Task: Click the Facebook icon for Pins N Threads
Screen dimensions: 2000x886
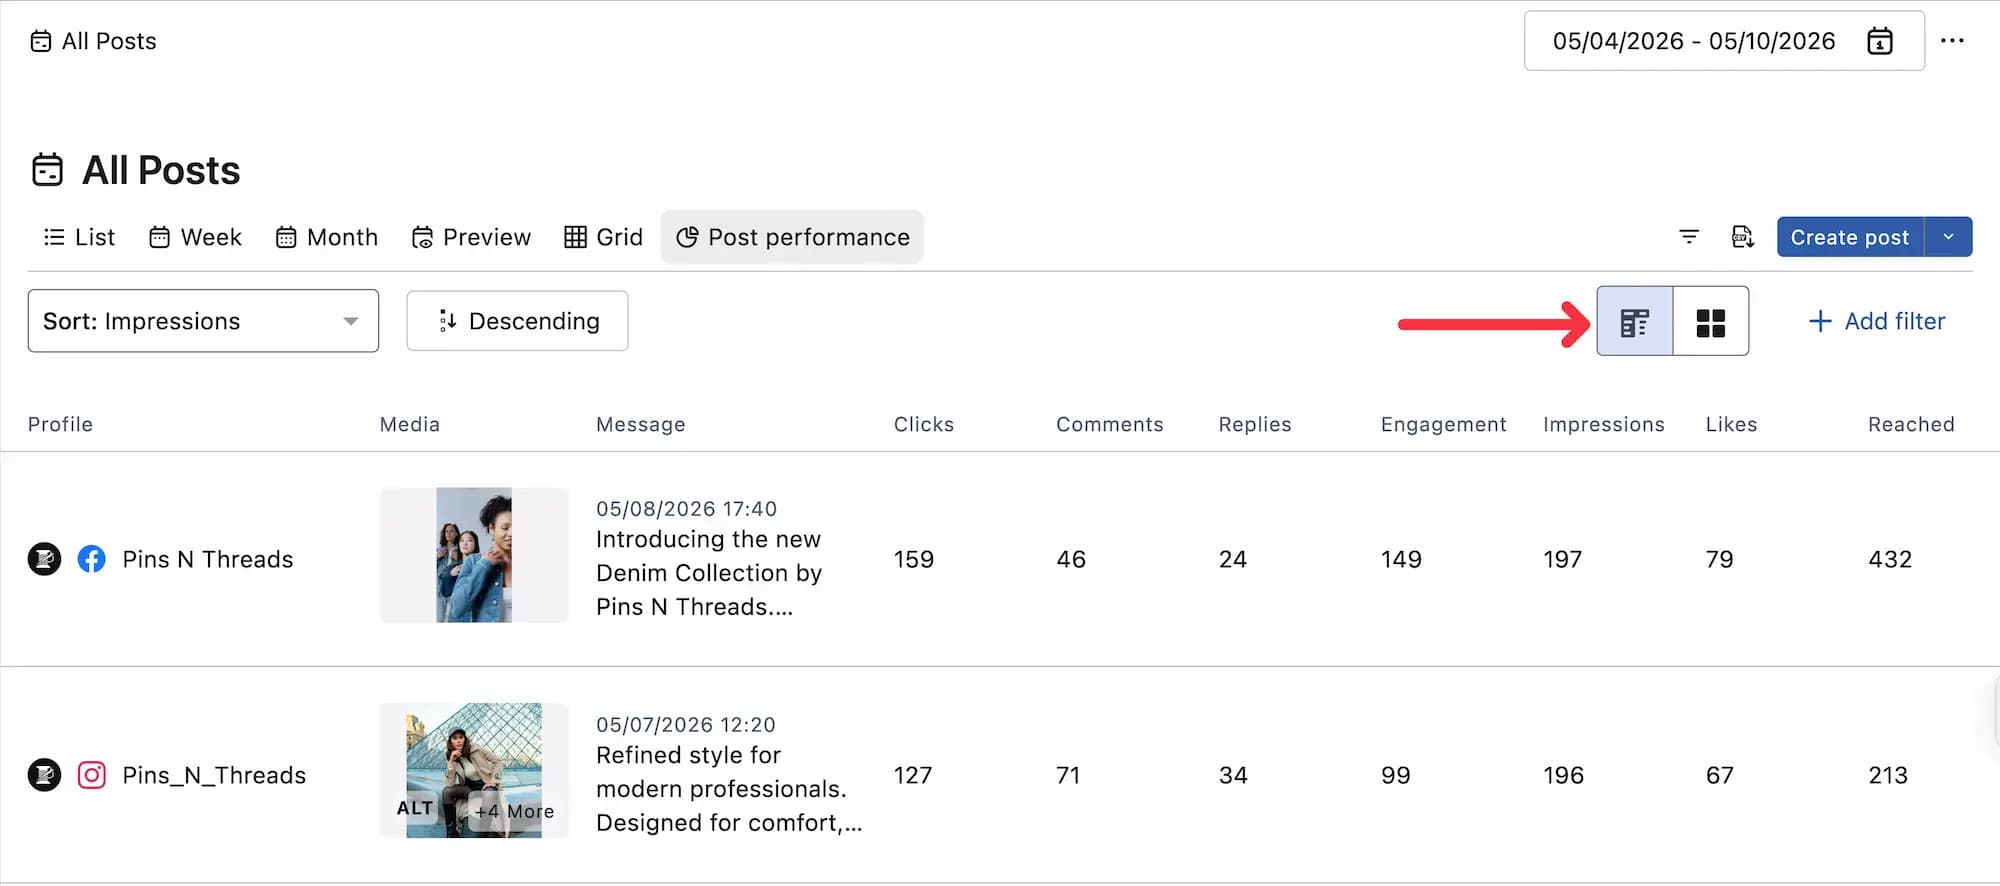Action: coord(91,559)
